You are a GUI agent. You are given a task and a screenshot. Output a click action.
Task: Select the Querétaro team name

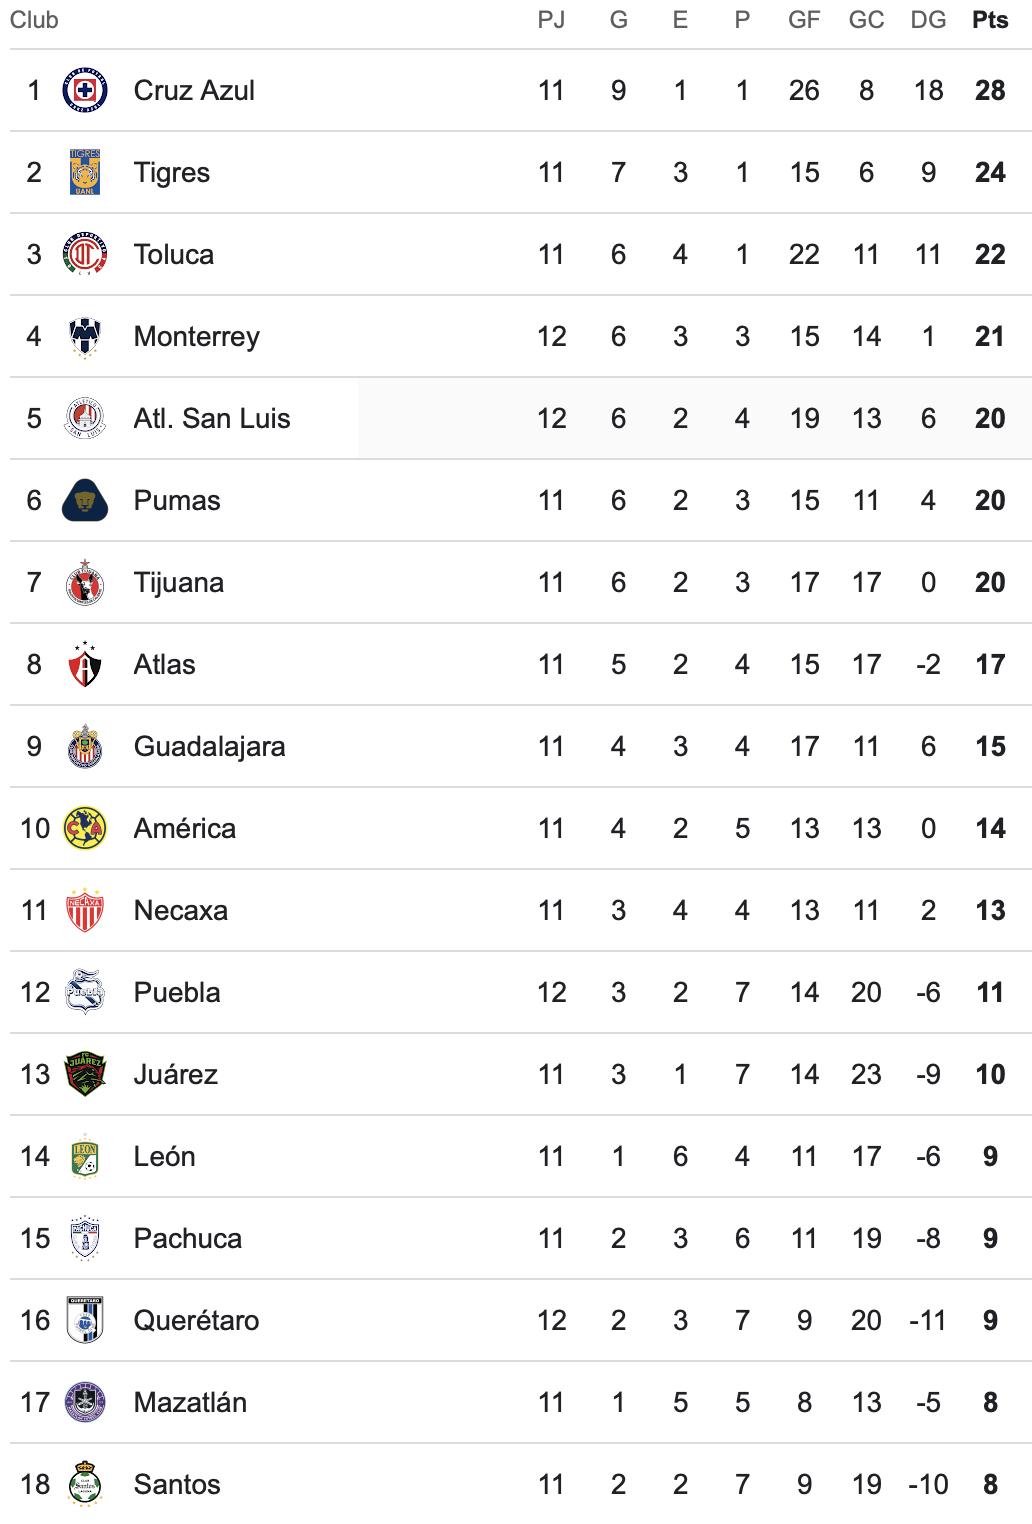[x=196, y=1320]
